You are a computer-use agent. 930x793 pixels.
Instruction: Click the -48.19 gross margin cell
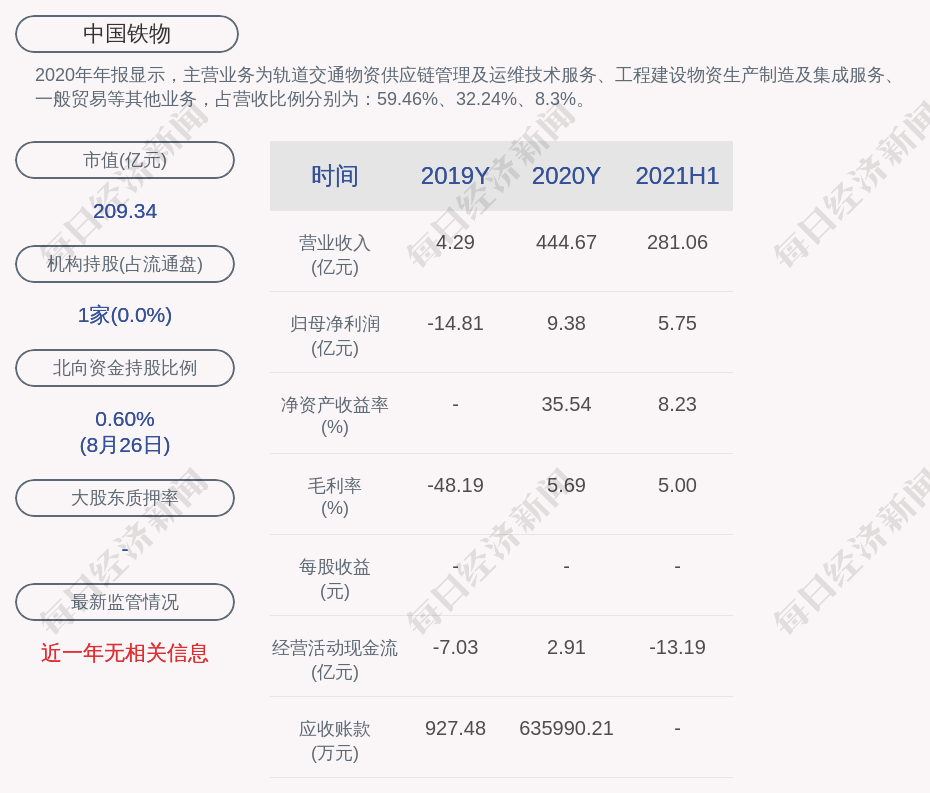455,486
